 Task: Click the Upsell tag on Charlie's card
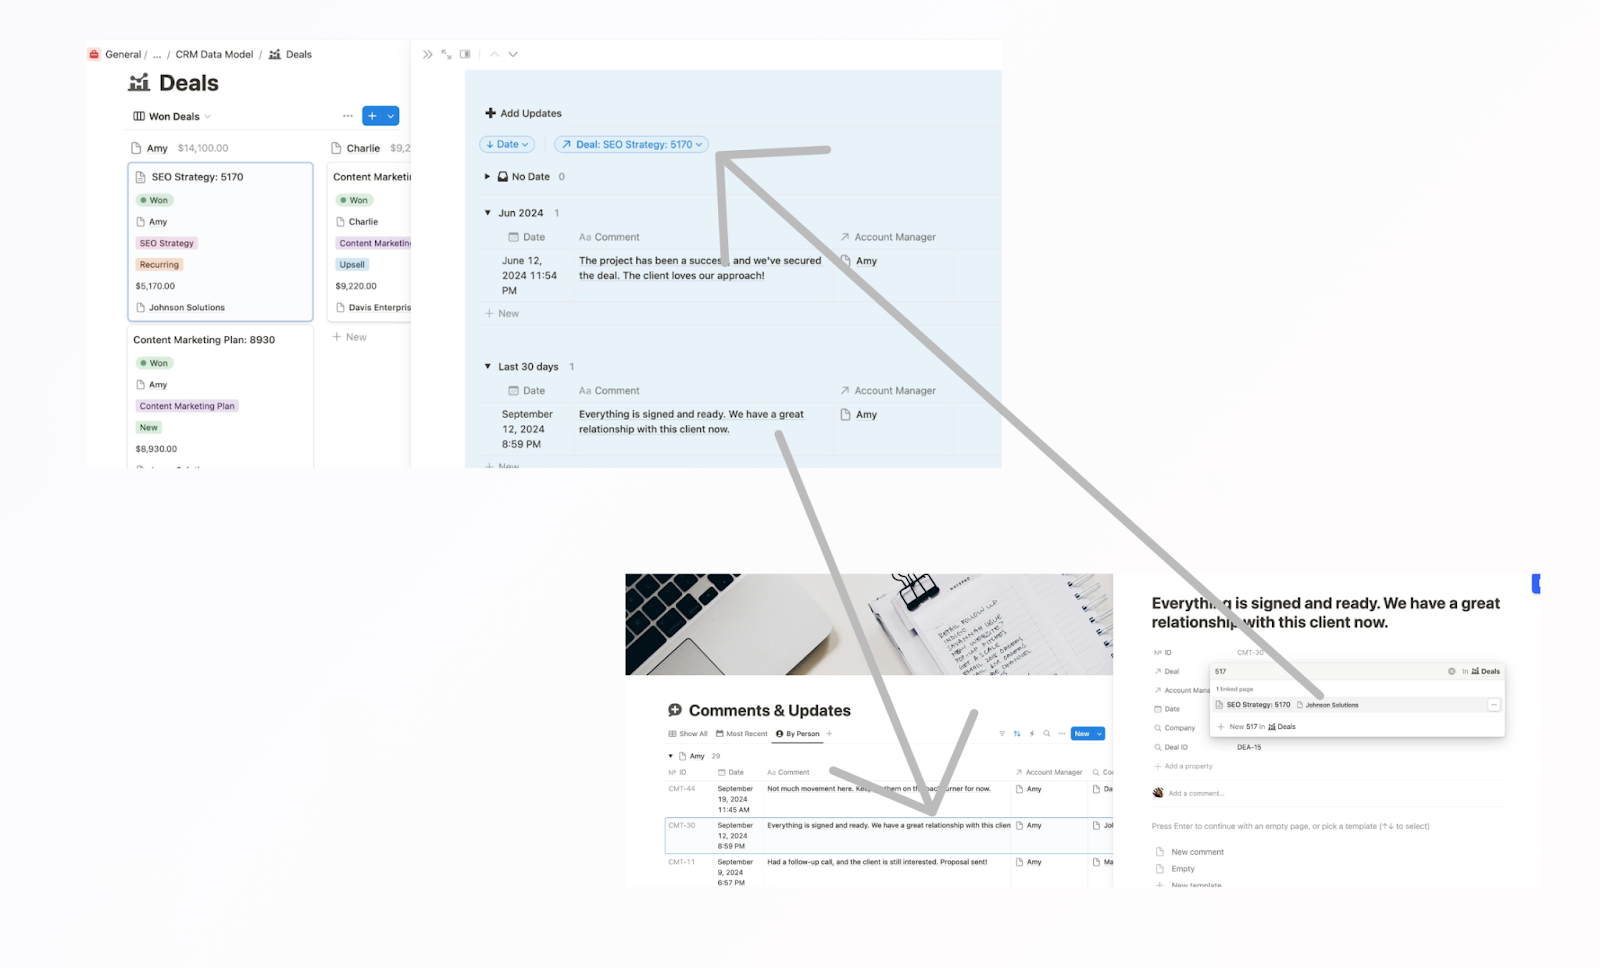[352, 265]
